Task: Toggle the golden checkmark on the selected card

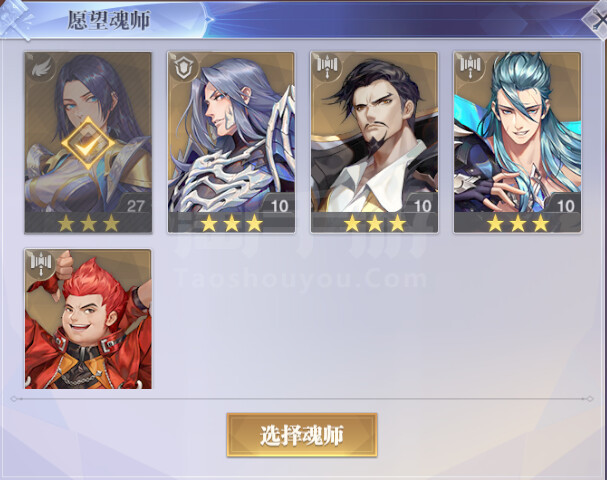Action: click(88, 143)
